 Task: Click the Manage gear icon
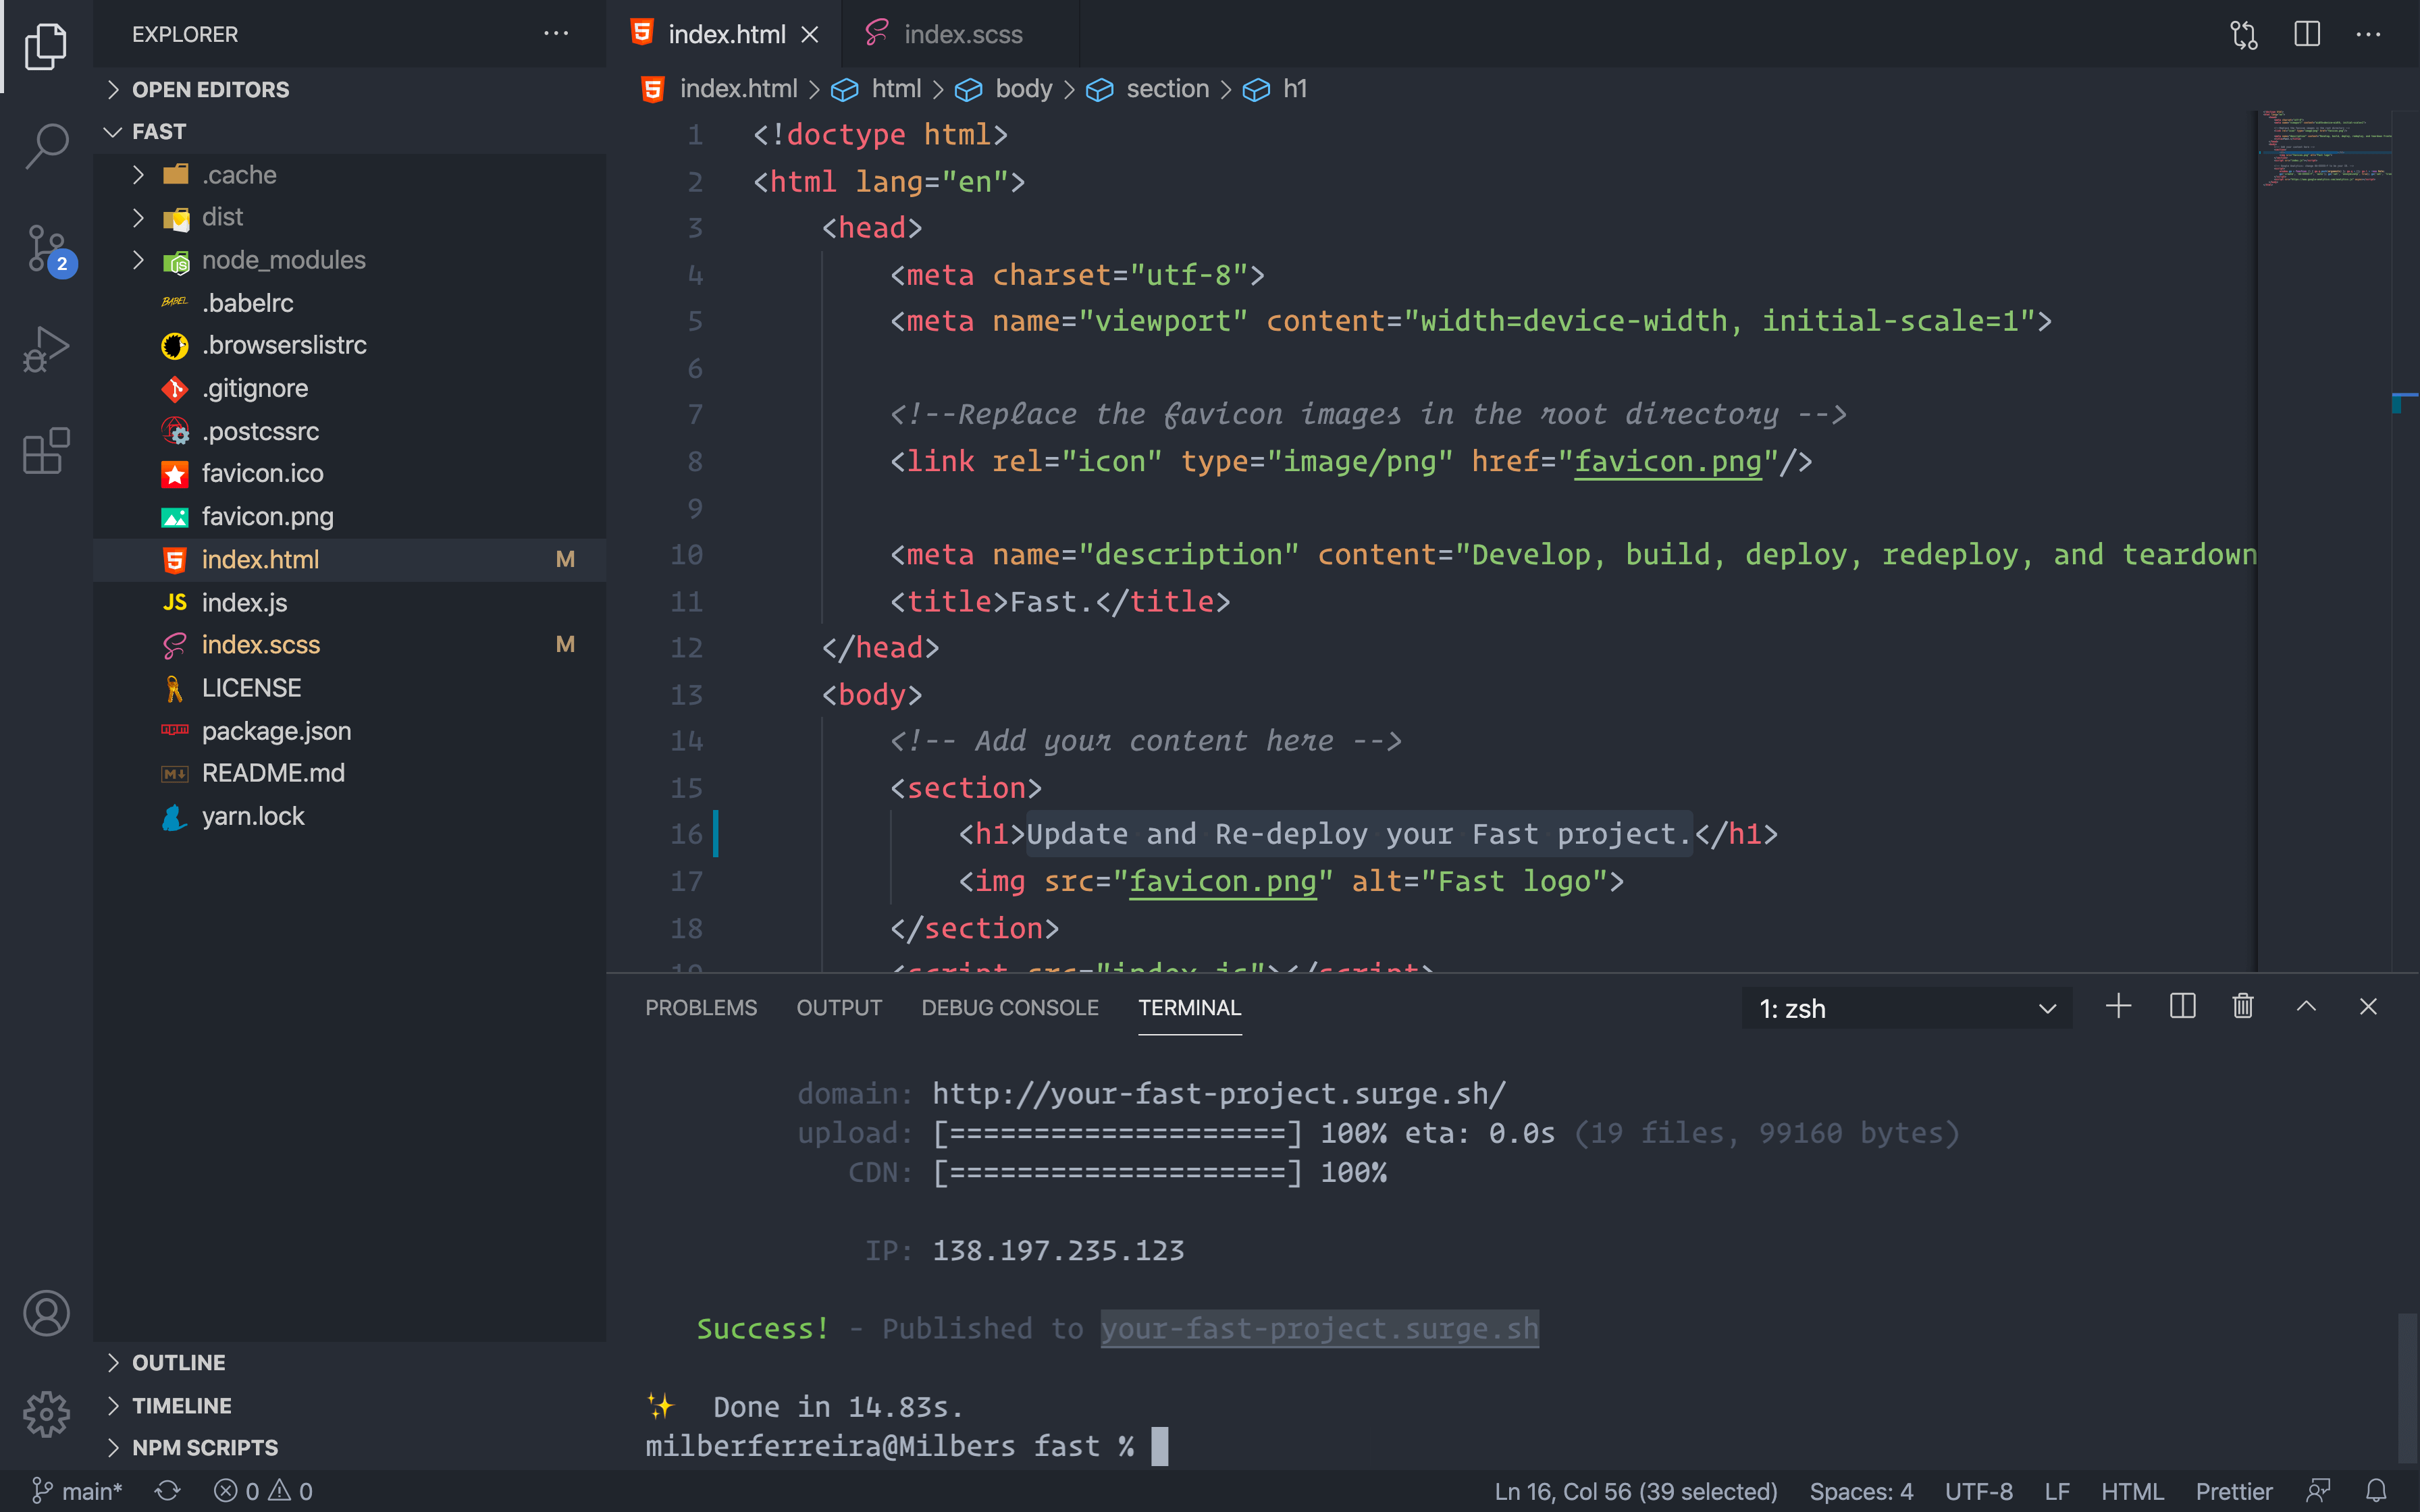point(46,1414)
